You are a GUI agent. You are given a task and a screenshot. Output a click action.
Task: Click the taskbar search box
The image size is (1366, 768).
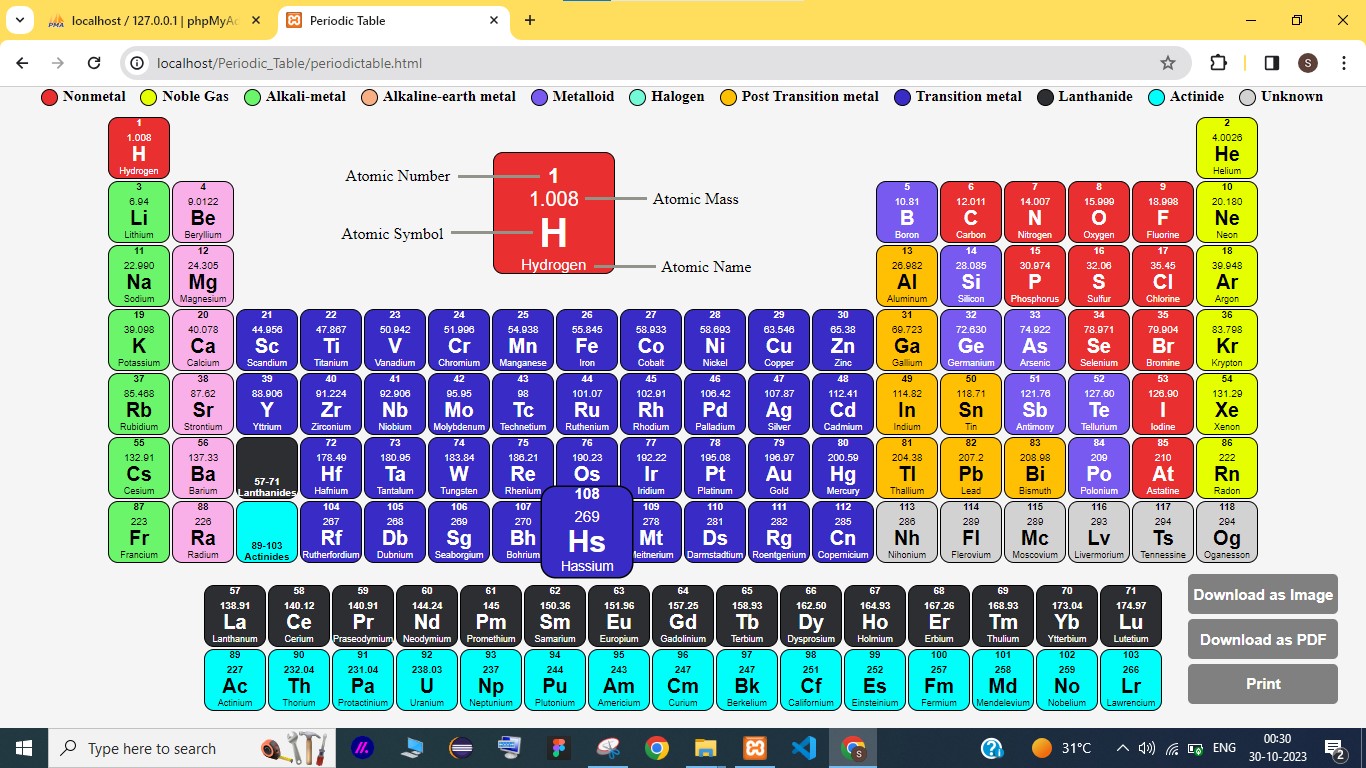tap(191, 748)
